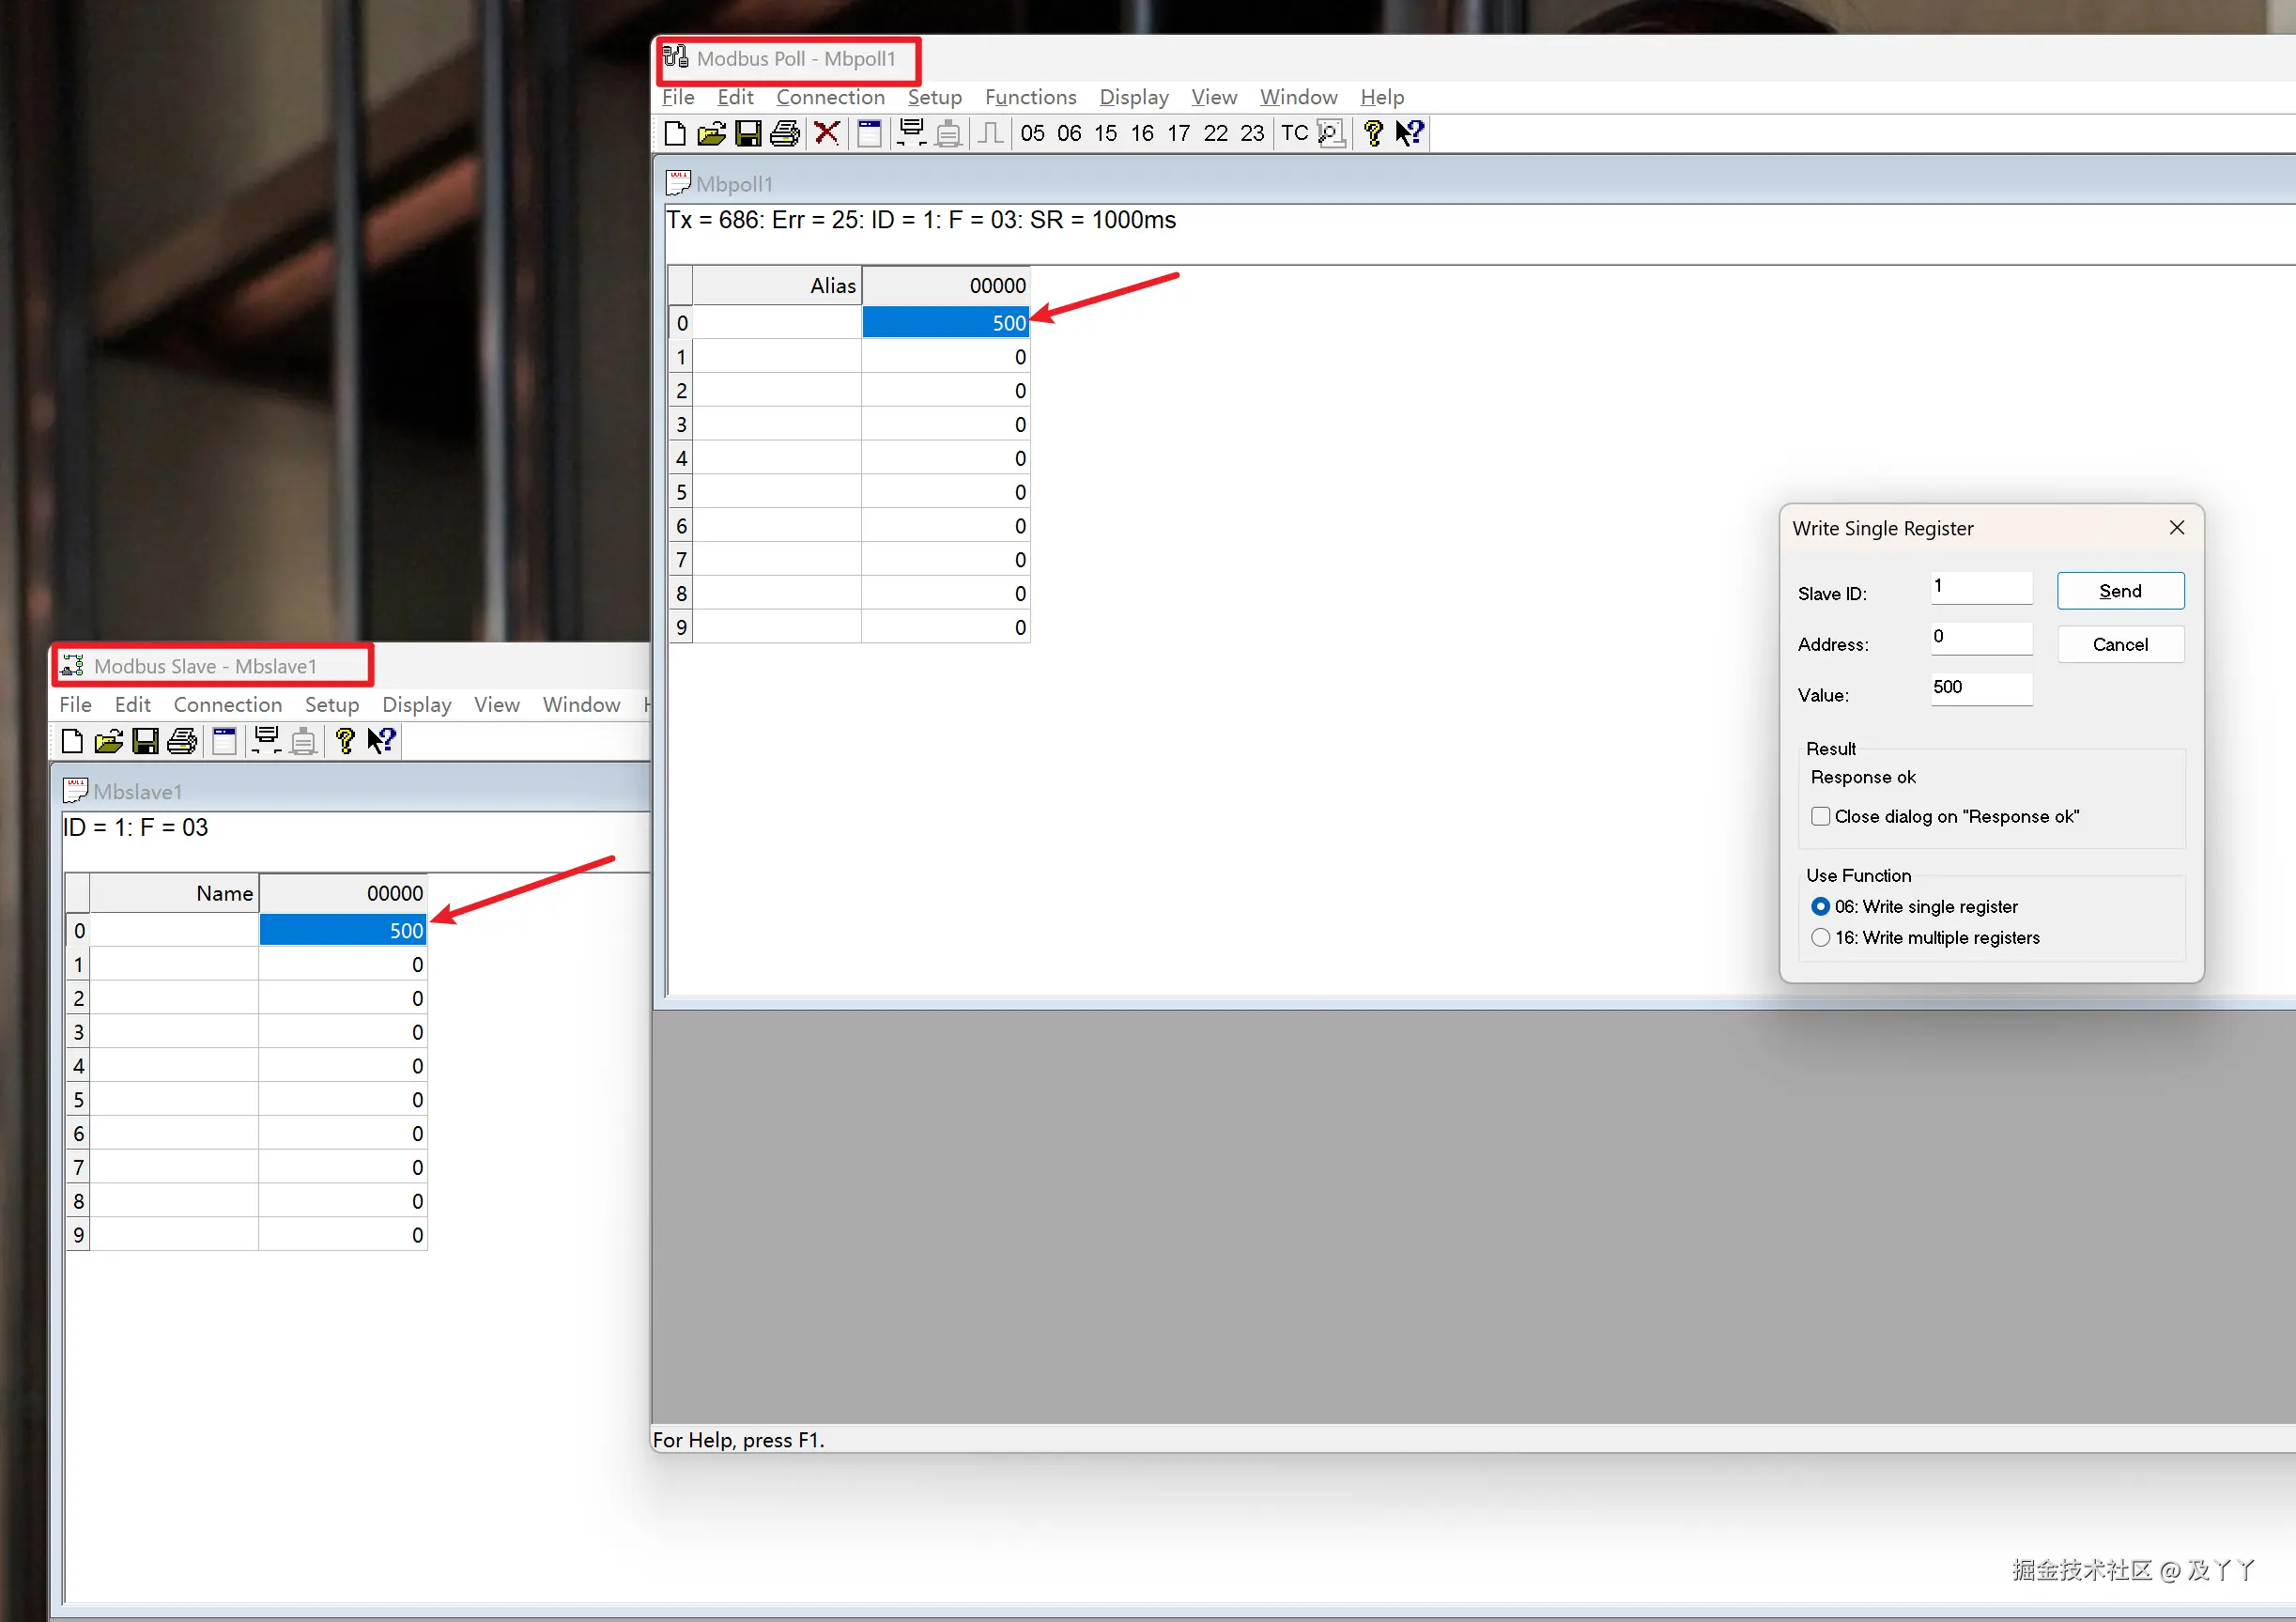Open Functions menu in Modbus Poll
The width and height of the screenshot is (2296, 1622).
1030,97
